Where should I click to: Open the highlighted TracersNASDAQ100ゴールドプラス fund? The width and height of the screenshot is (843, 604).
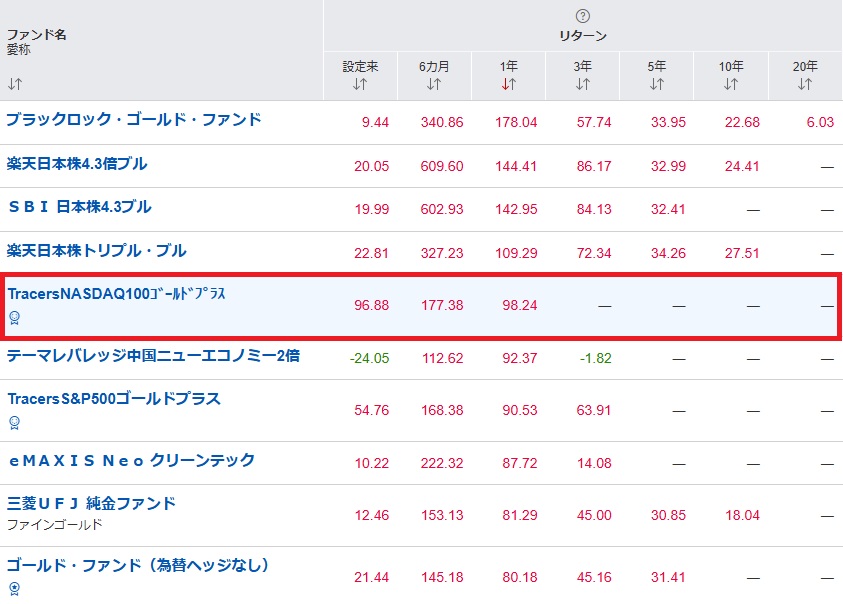(118, 294)
